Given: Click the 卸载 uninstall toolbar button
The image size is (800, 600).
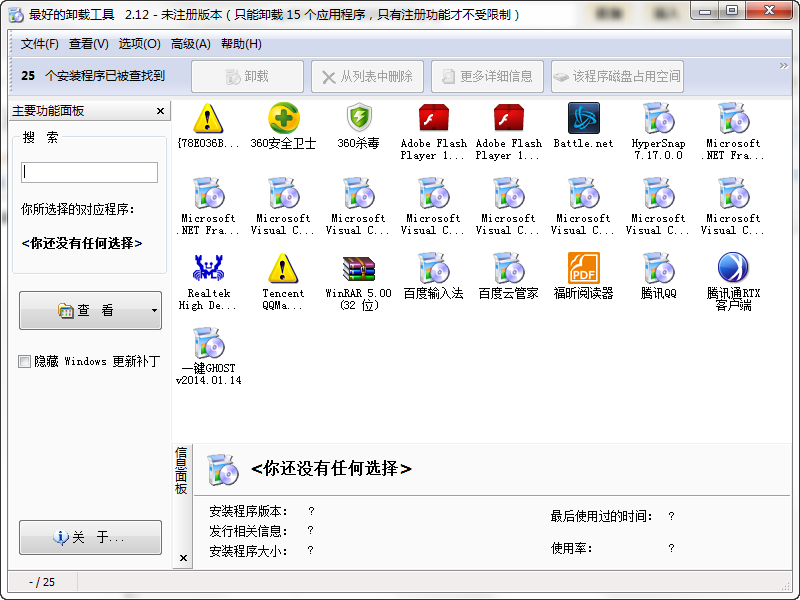Looking at the screenshot, I should [247, 77].
